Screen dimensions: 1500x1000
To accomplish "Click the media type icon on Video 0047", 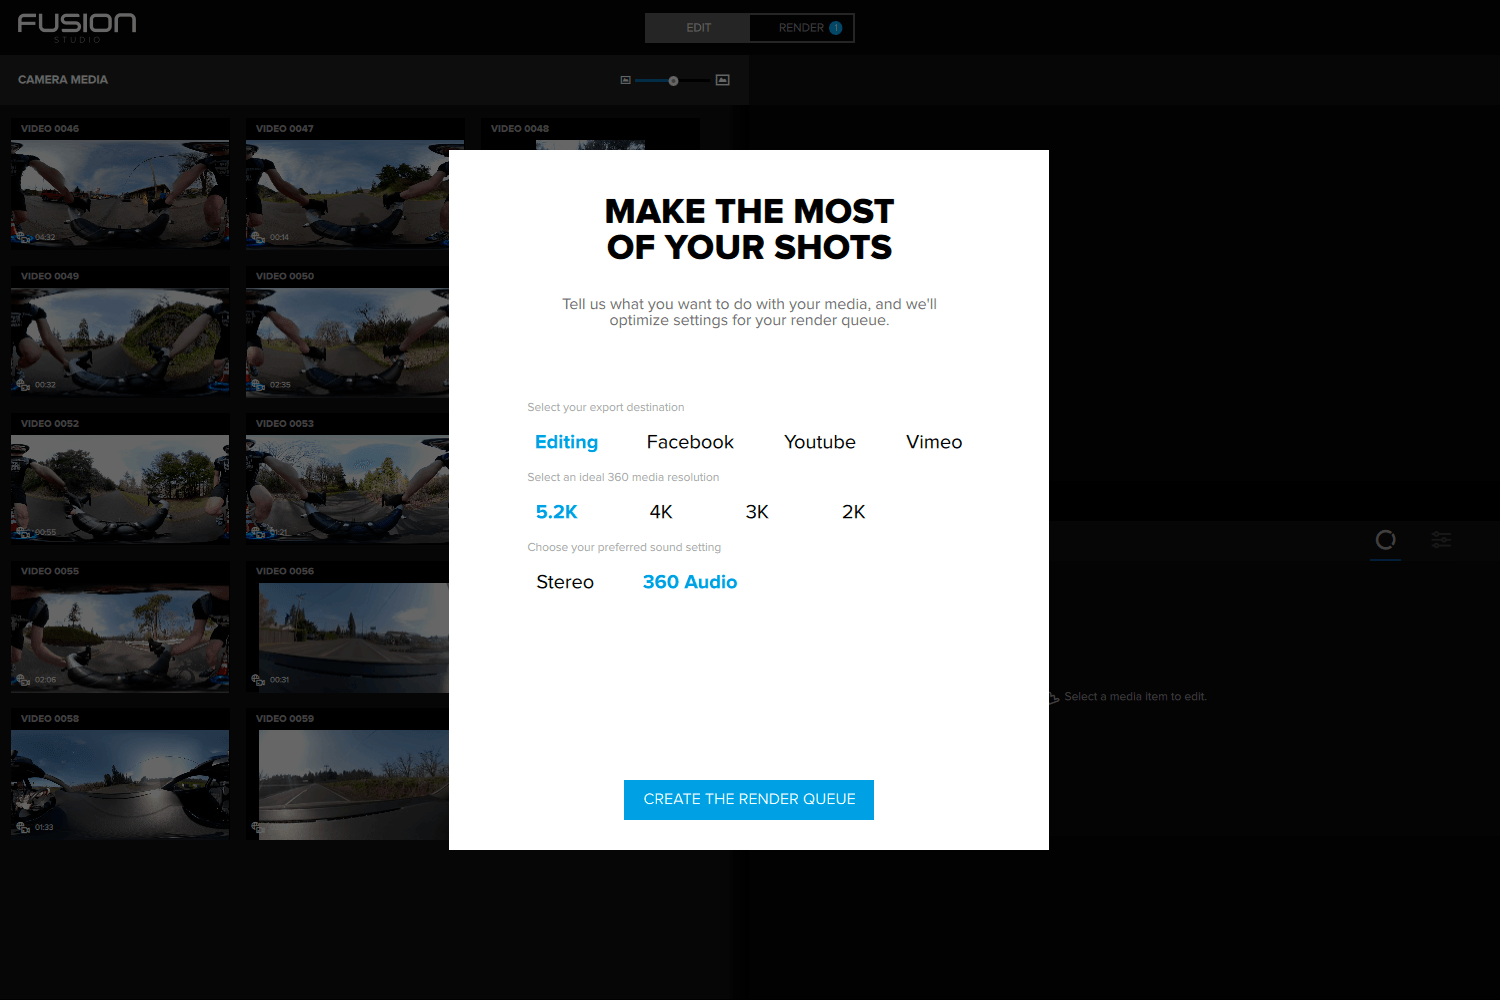I will (x=257, y=237).
